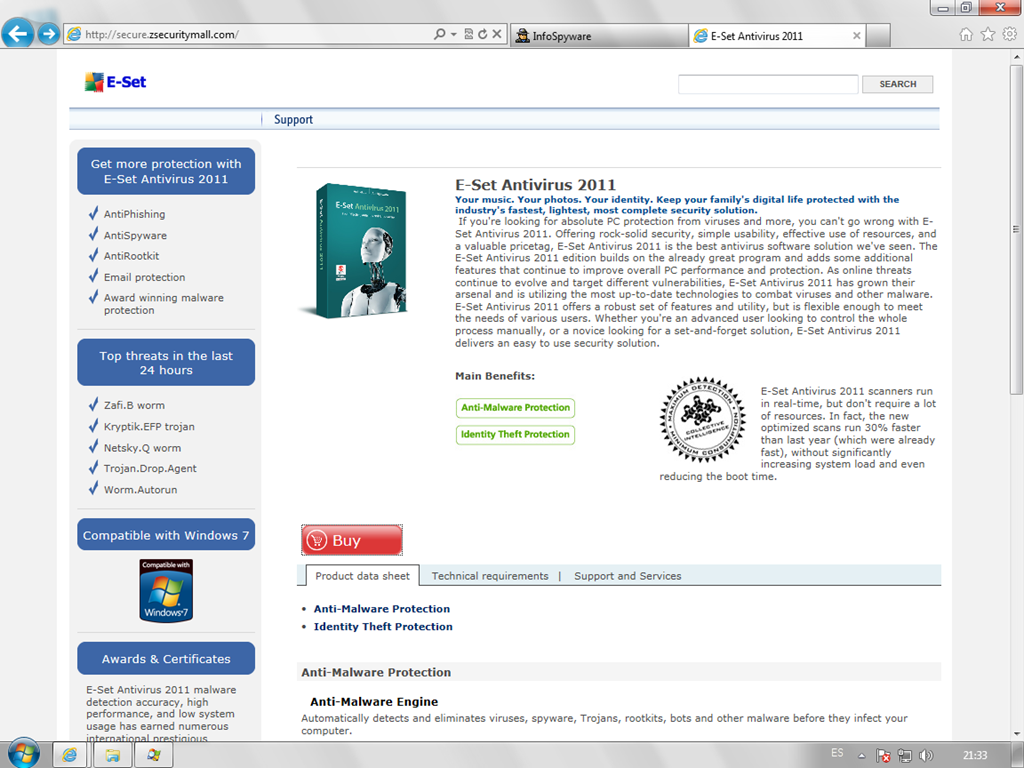
Task: Click the browser Back arrow button
Action: [x=18, y=33]
